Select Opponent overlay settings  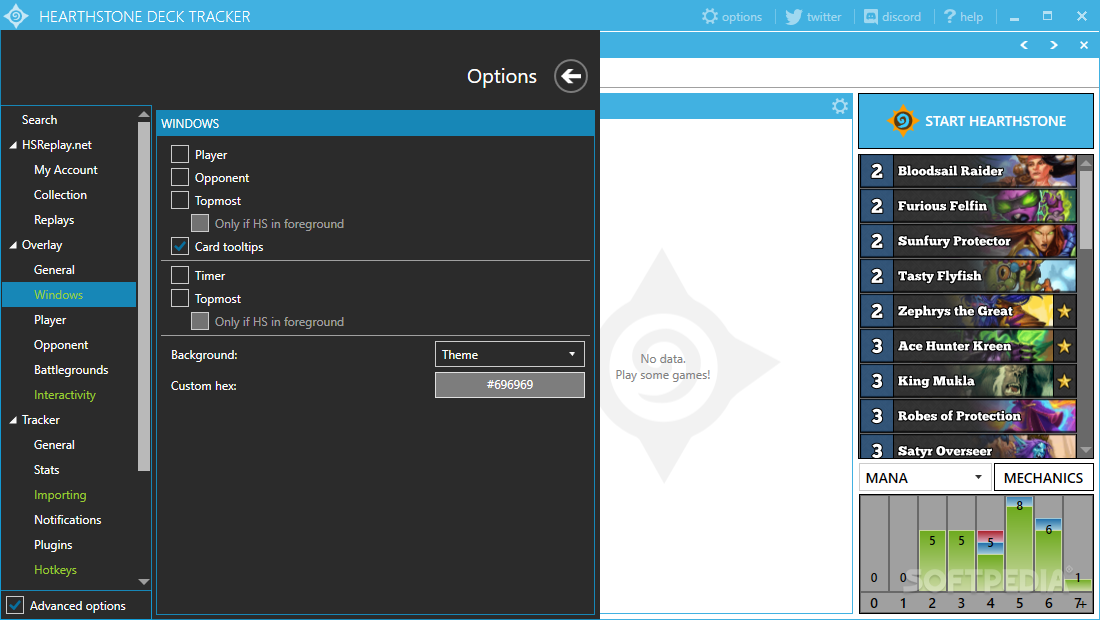[x=61, y=345]
